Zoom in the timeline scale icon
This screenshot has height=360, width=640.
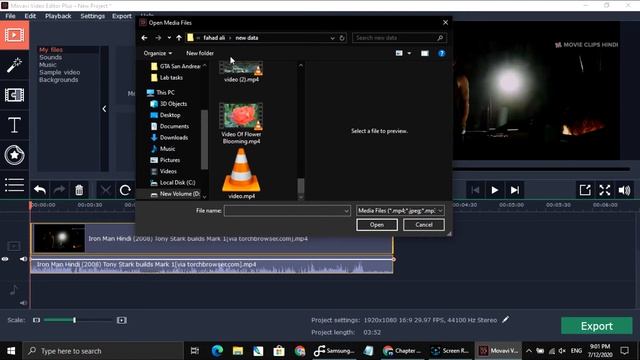(121, 320)
